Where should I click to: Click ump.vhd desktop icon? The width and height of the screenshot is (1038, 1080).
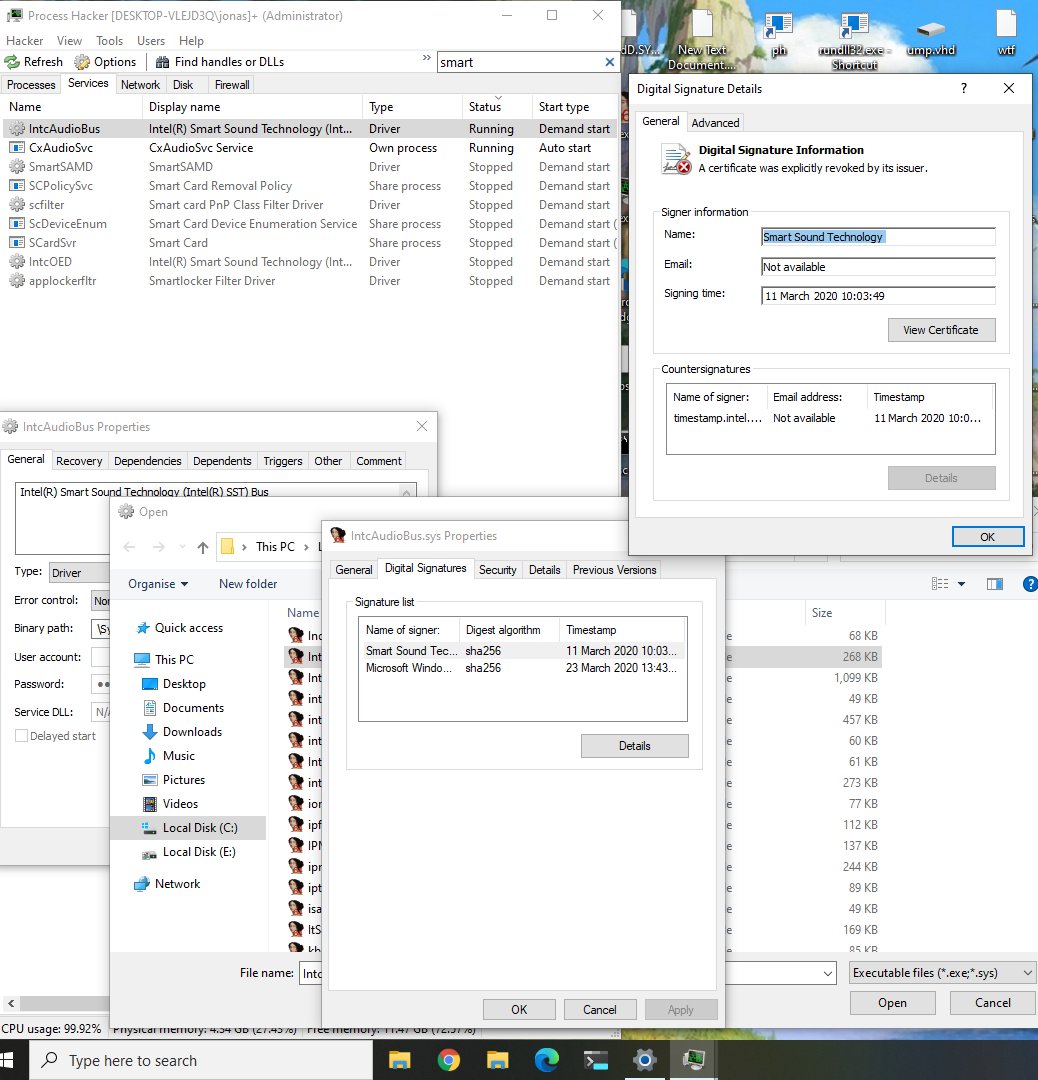tap(931, 29)
